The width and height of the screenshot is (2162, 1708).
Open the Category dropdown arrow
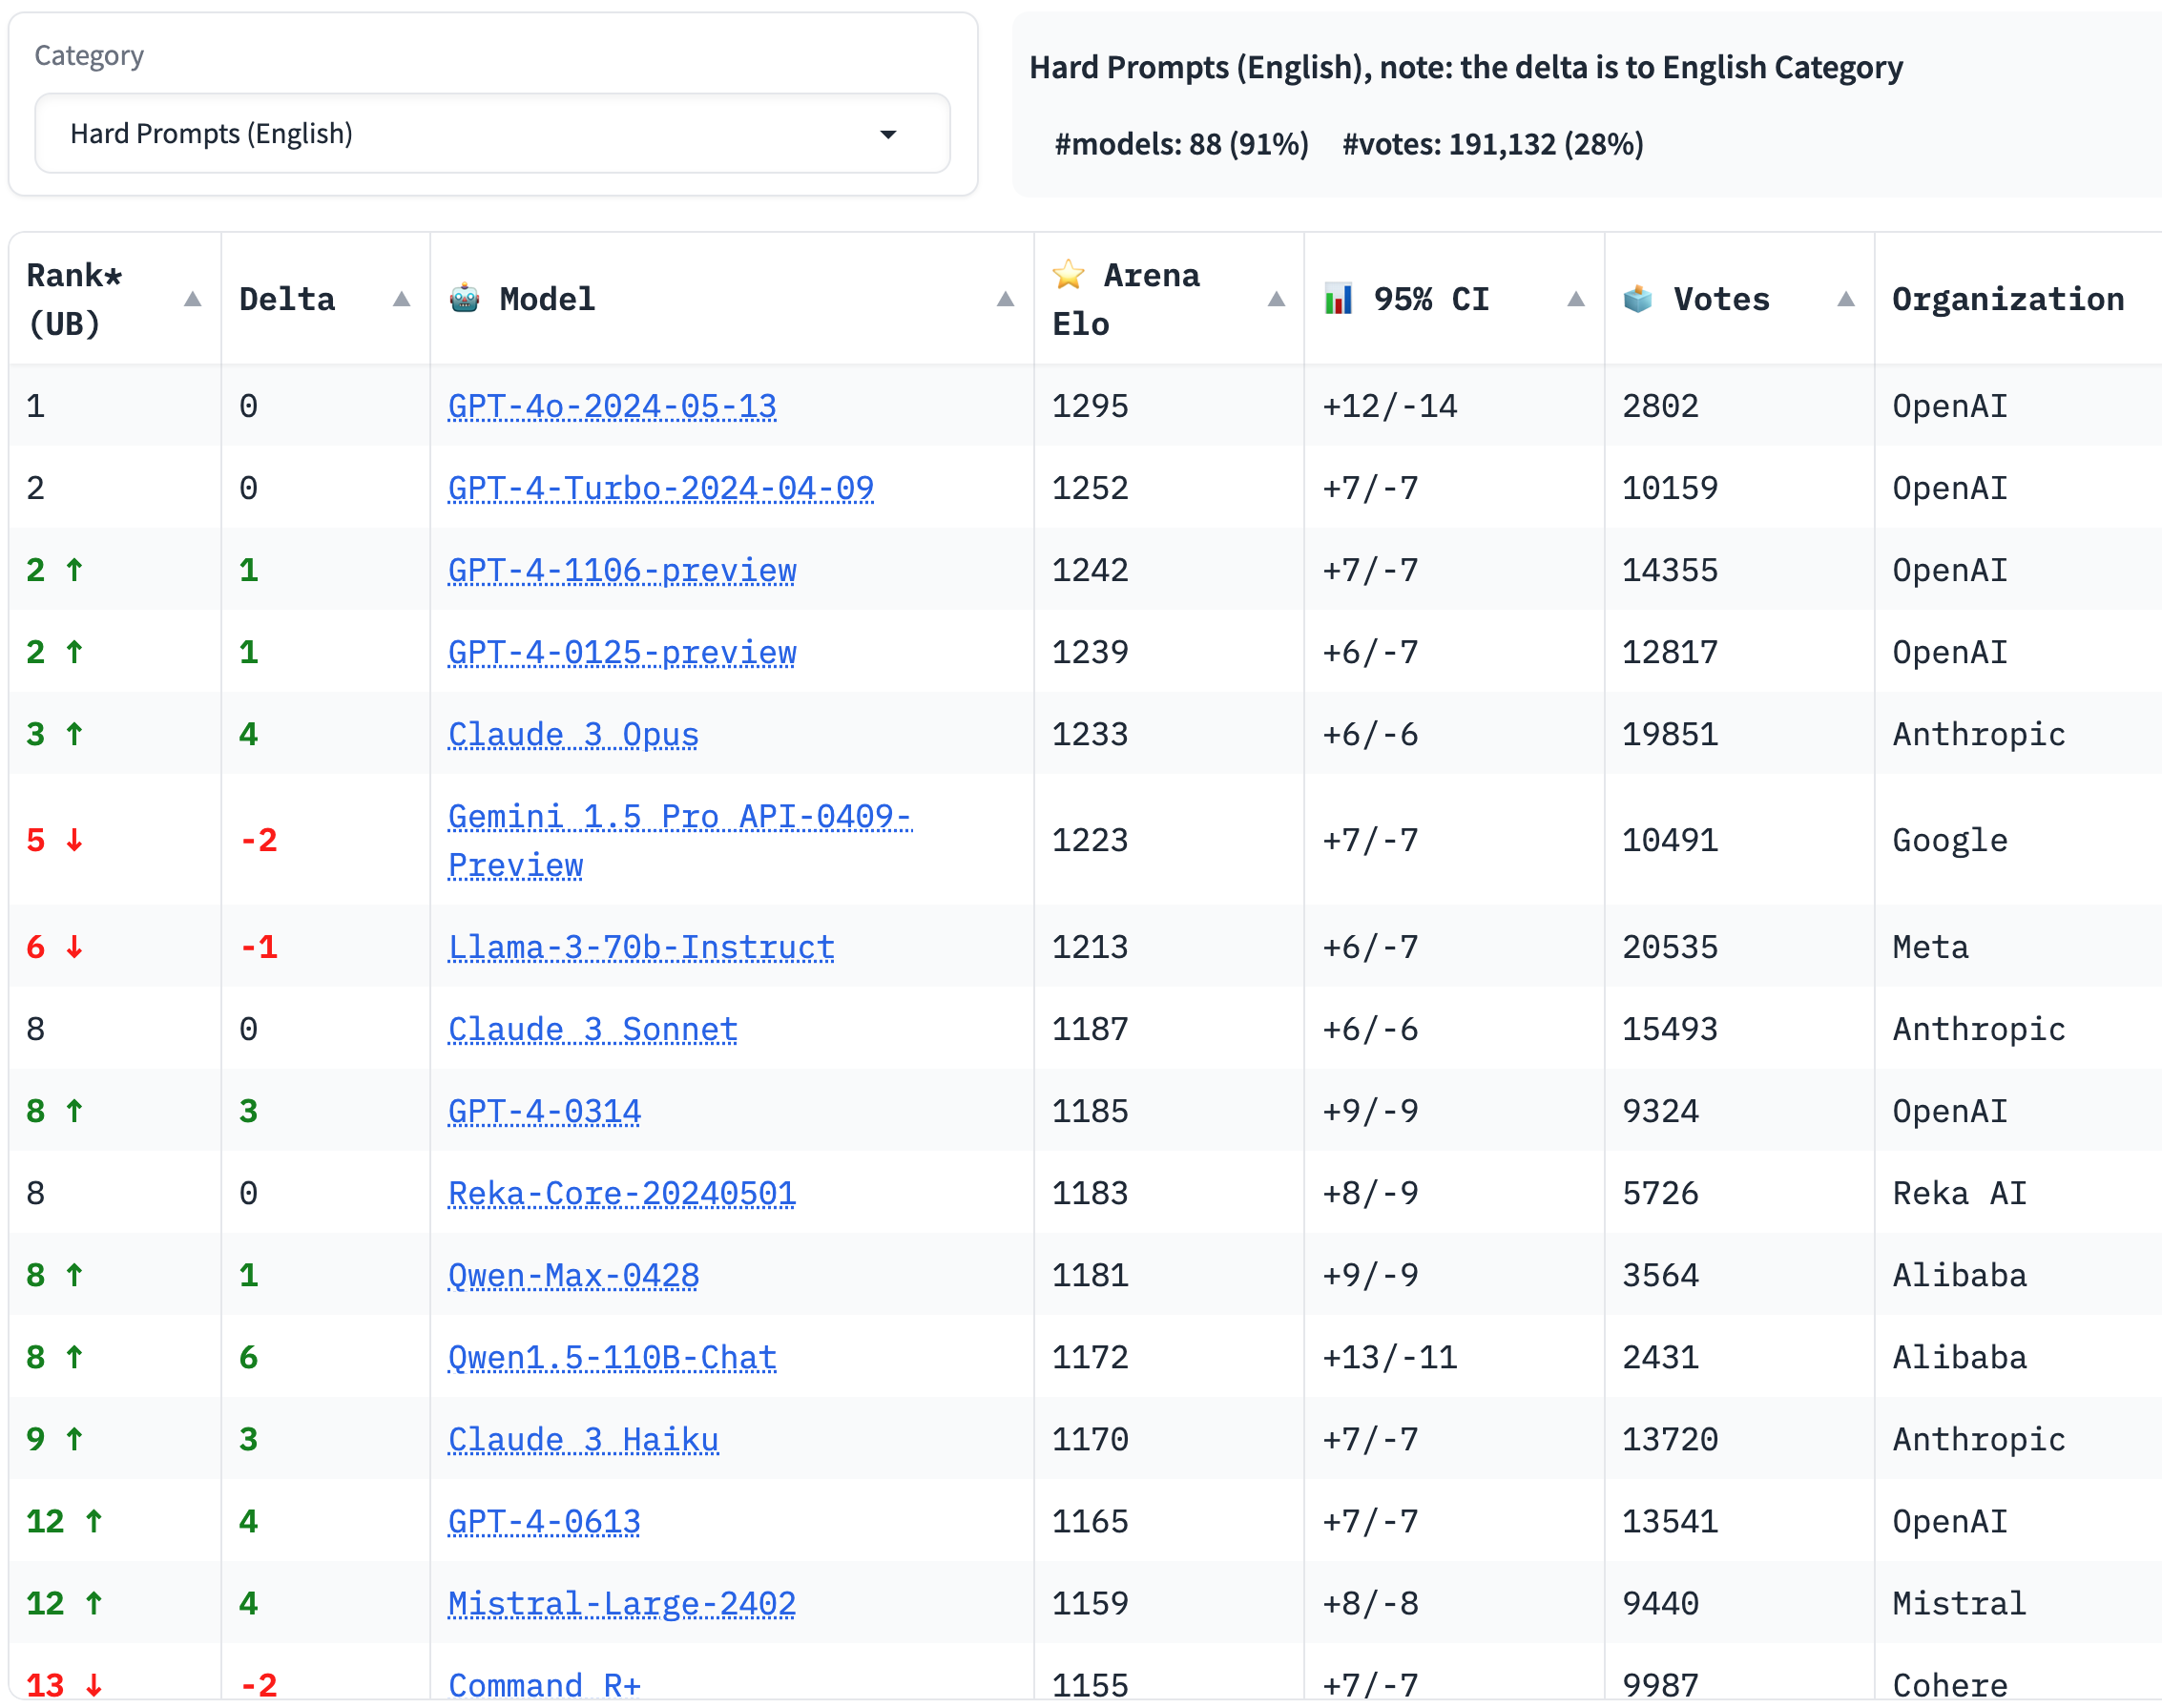[x=888, y=134]
